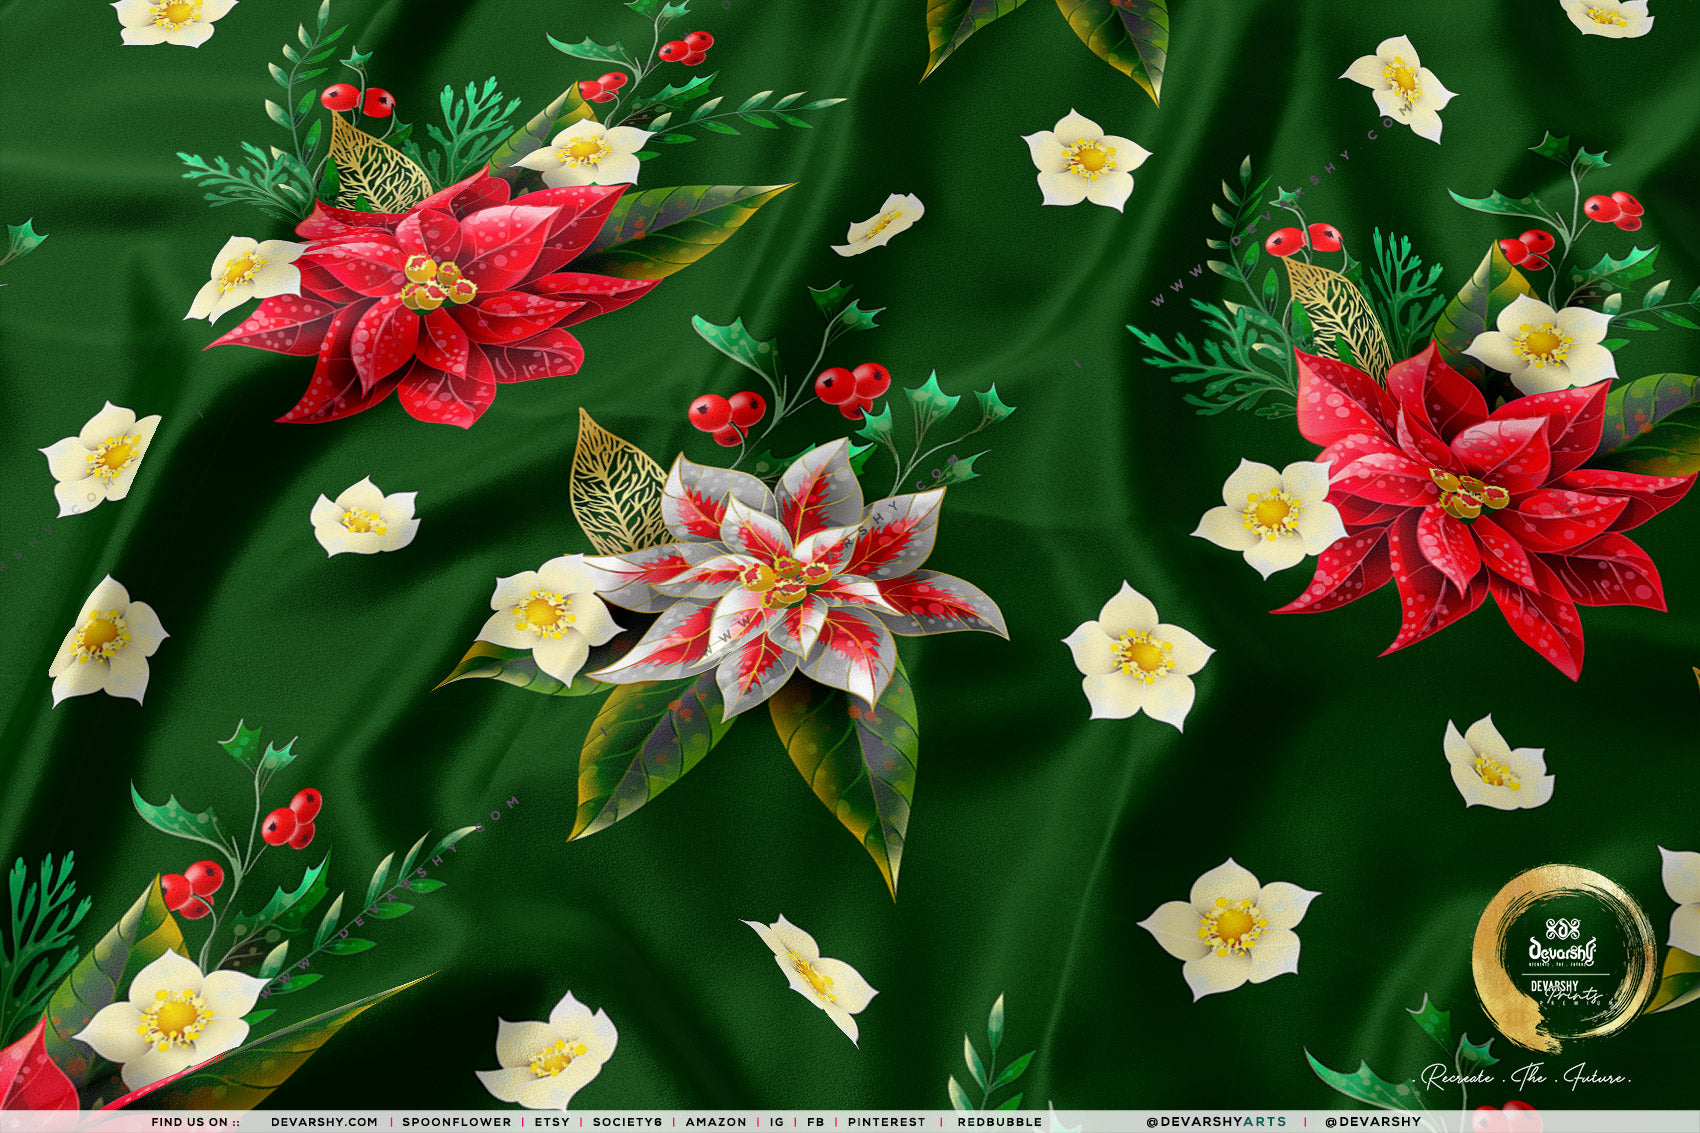Image resolution: width=1700 pixels, height=1133 pixels.
Task: Click the yellow center of the silver poinsettia
Action: [x=778, y=580]
